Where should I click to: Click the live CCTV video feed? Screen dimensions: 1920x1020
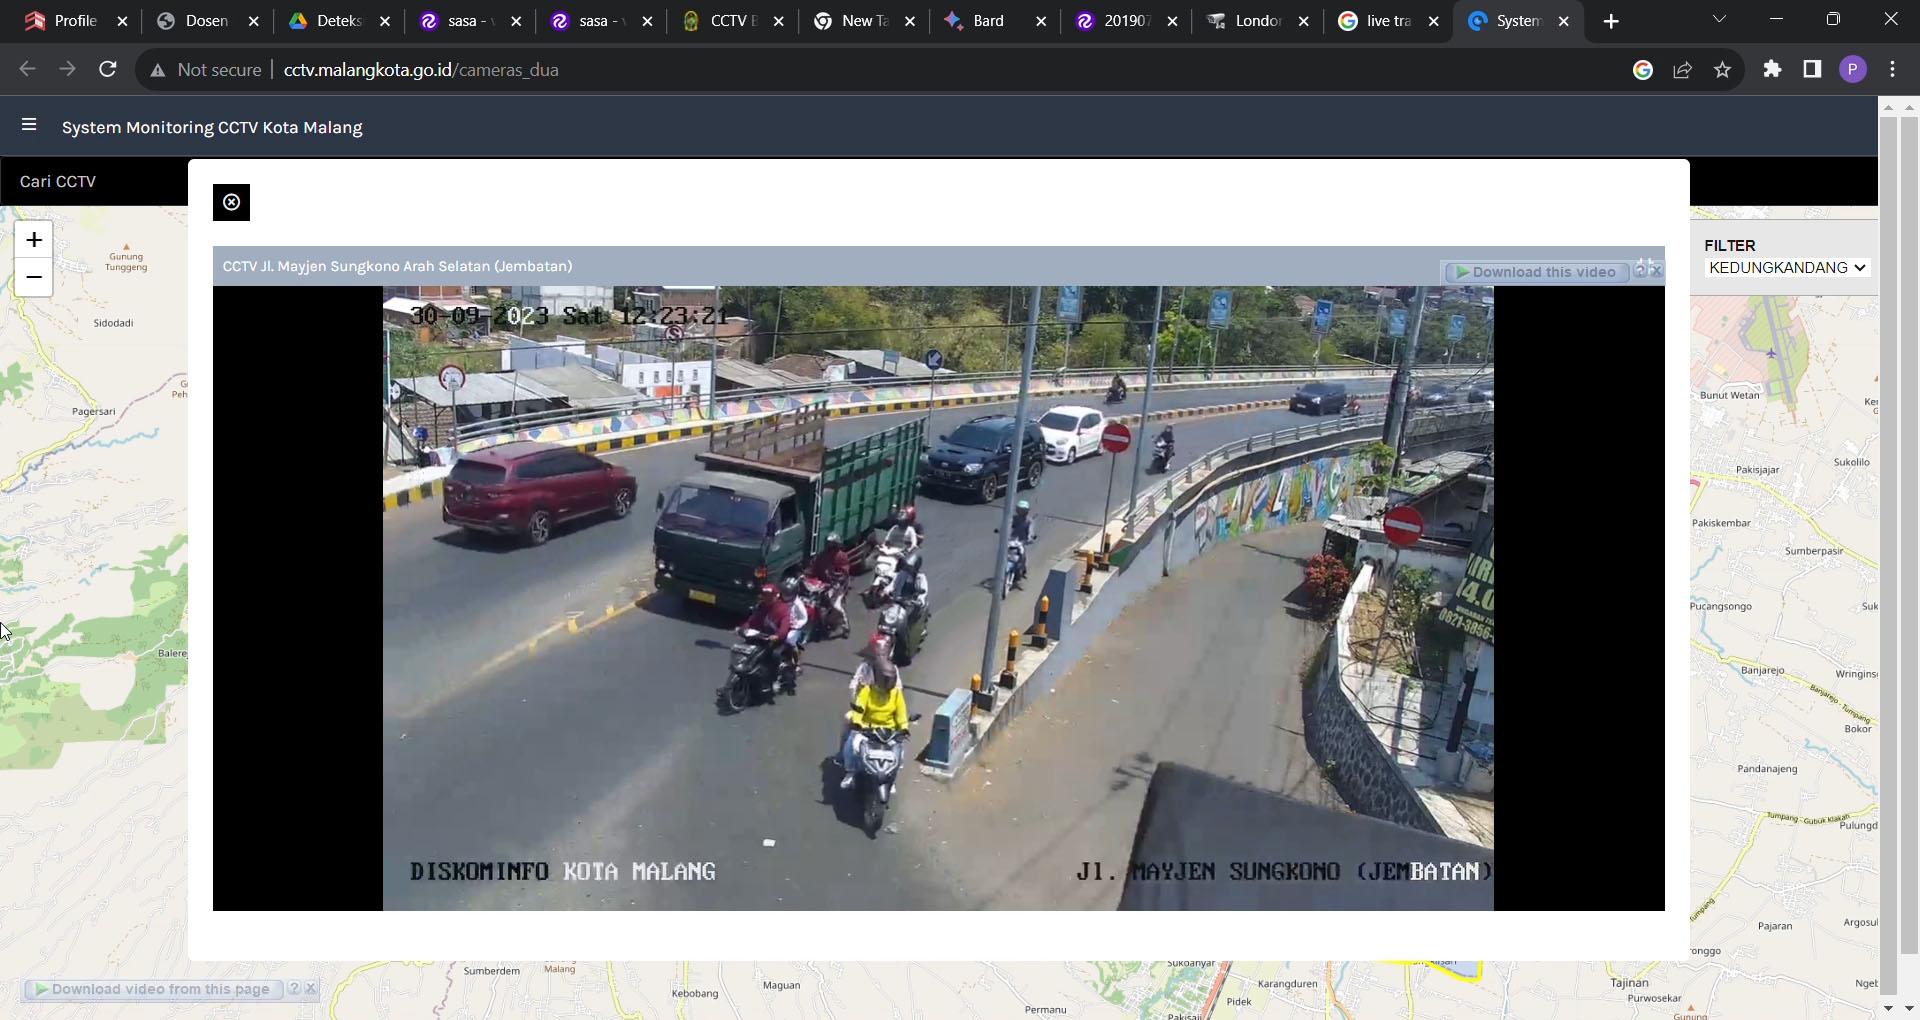coord(938,598)
